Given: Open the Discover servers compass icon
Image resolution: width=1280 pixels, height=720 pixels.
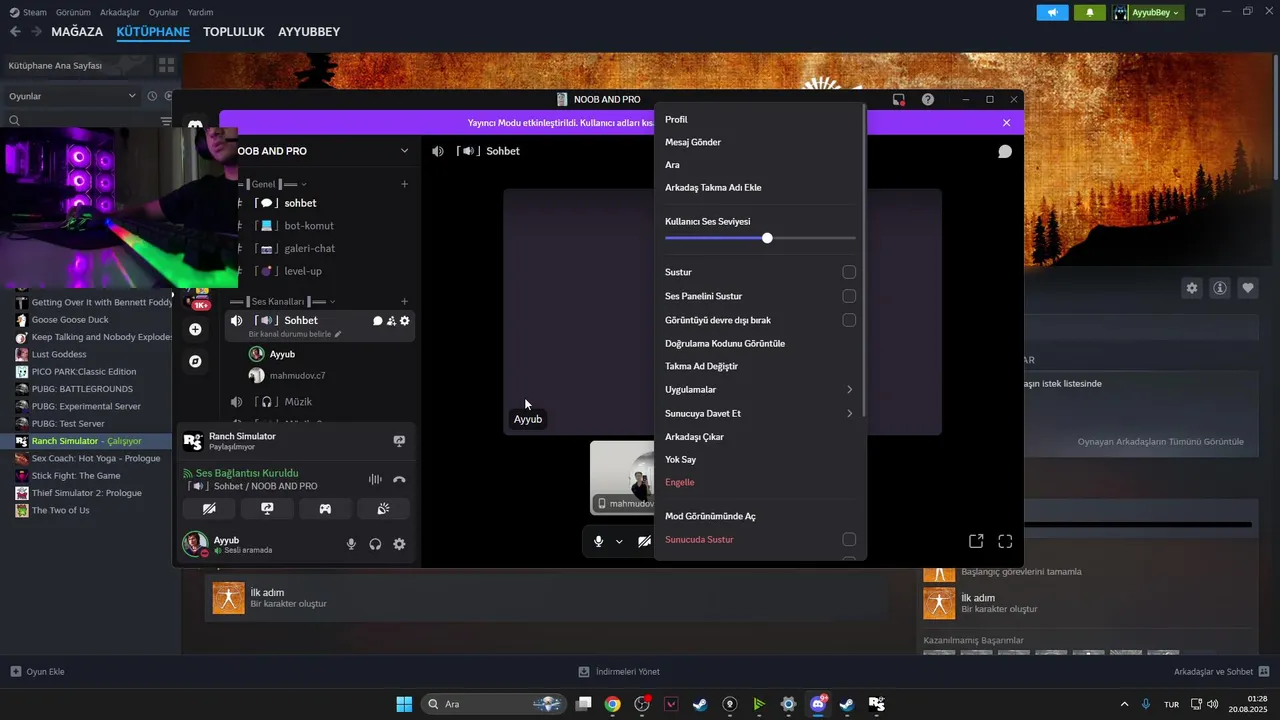Looking at the screenshot, I should 195,361.
